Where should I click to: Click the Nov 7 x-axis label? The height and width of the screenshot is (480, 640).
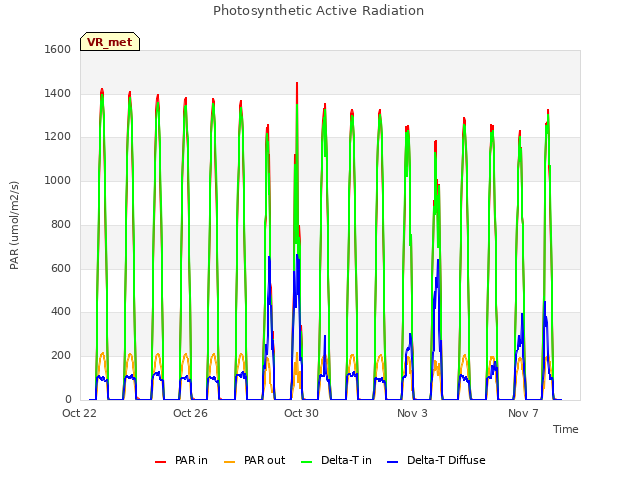tap(523, 413)
